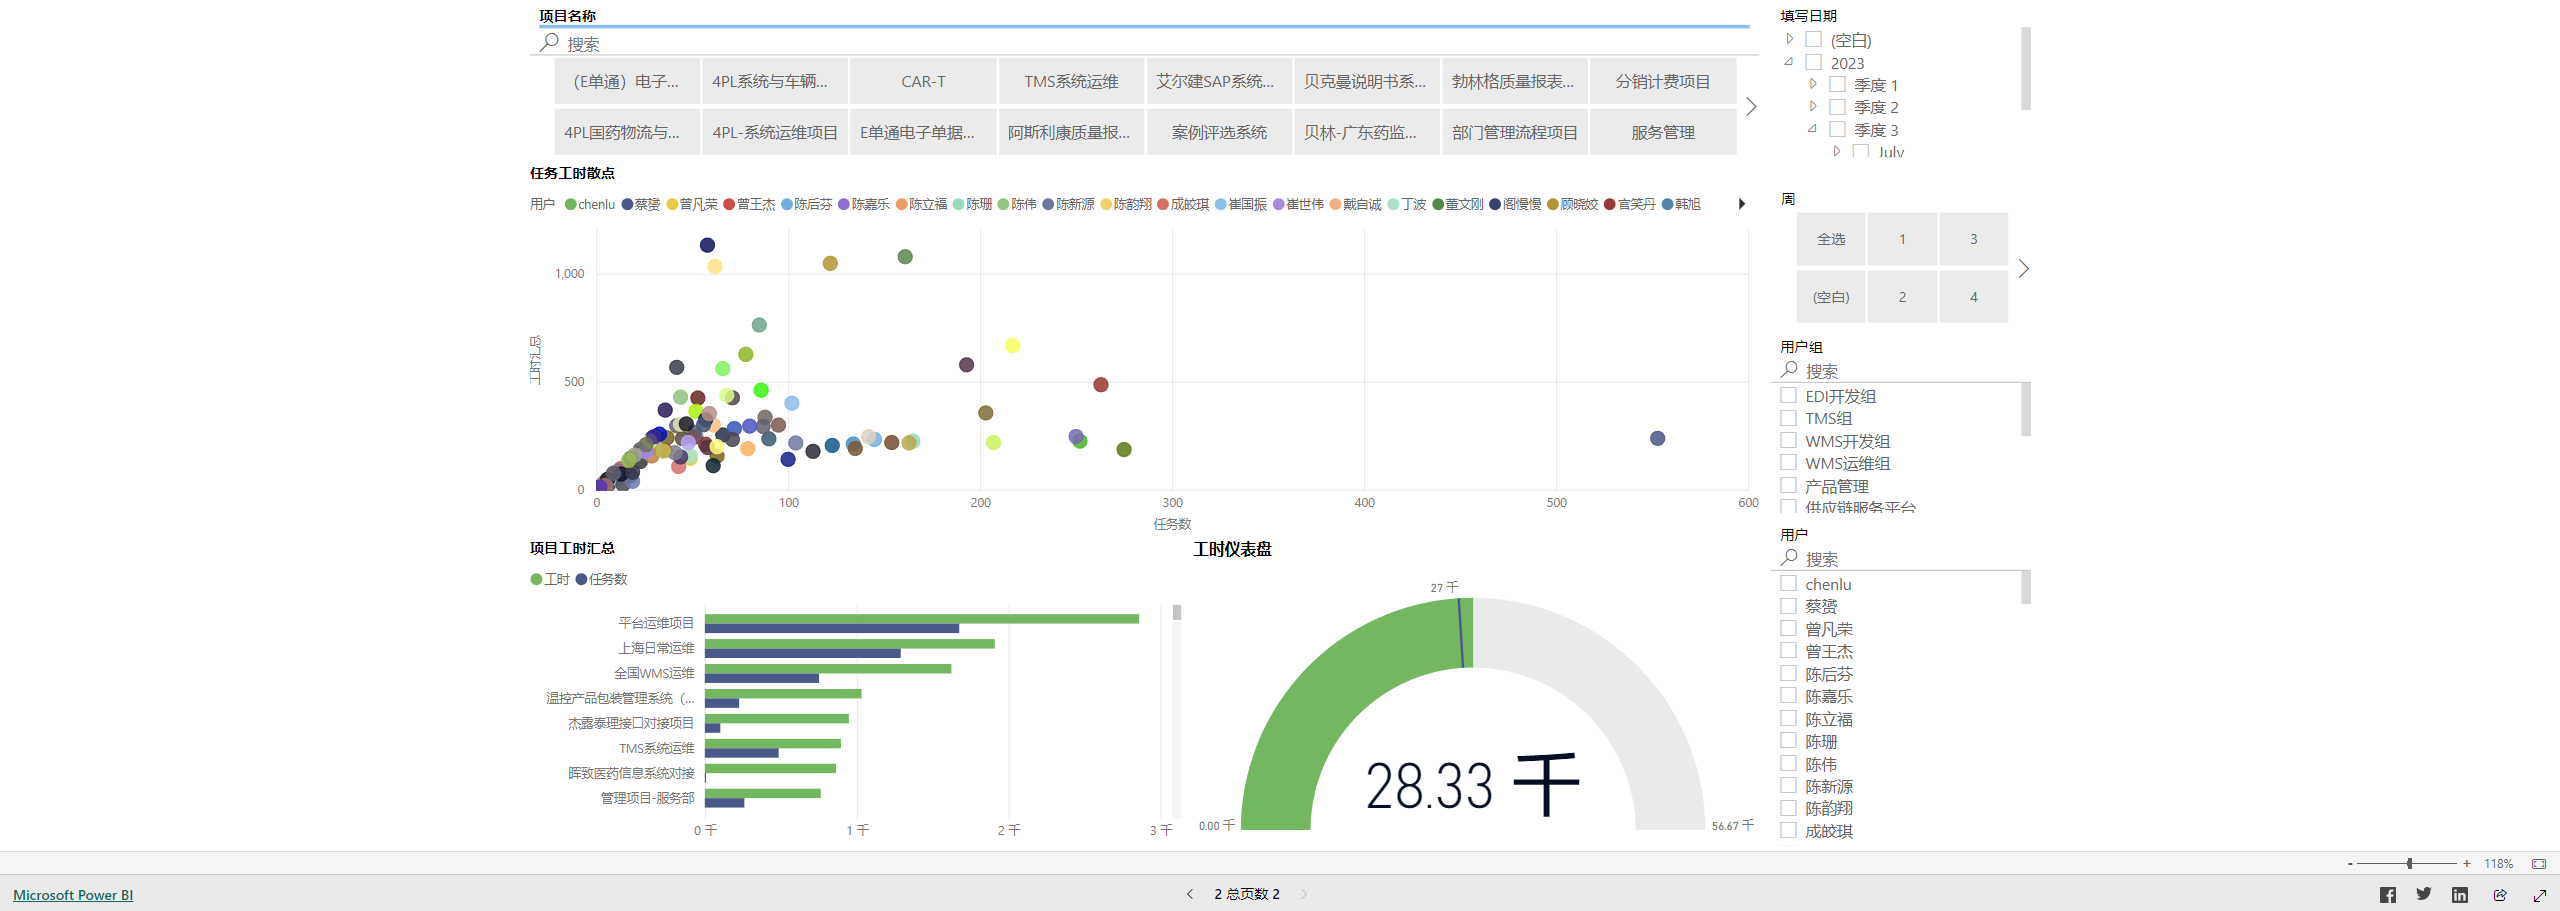
Task: Select (空白) week tile
Action: tap(1831, 297)
